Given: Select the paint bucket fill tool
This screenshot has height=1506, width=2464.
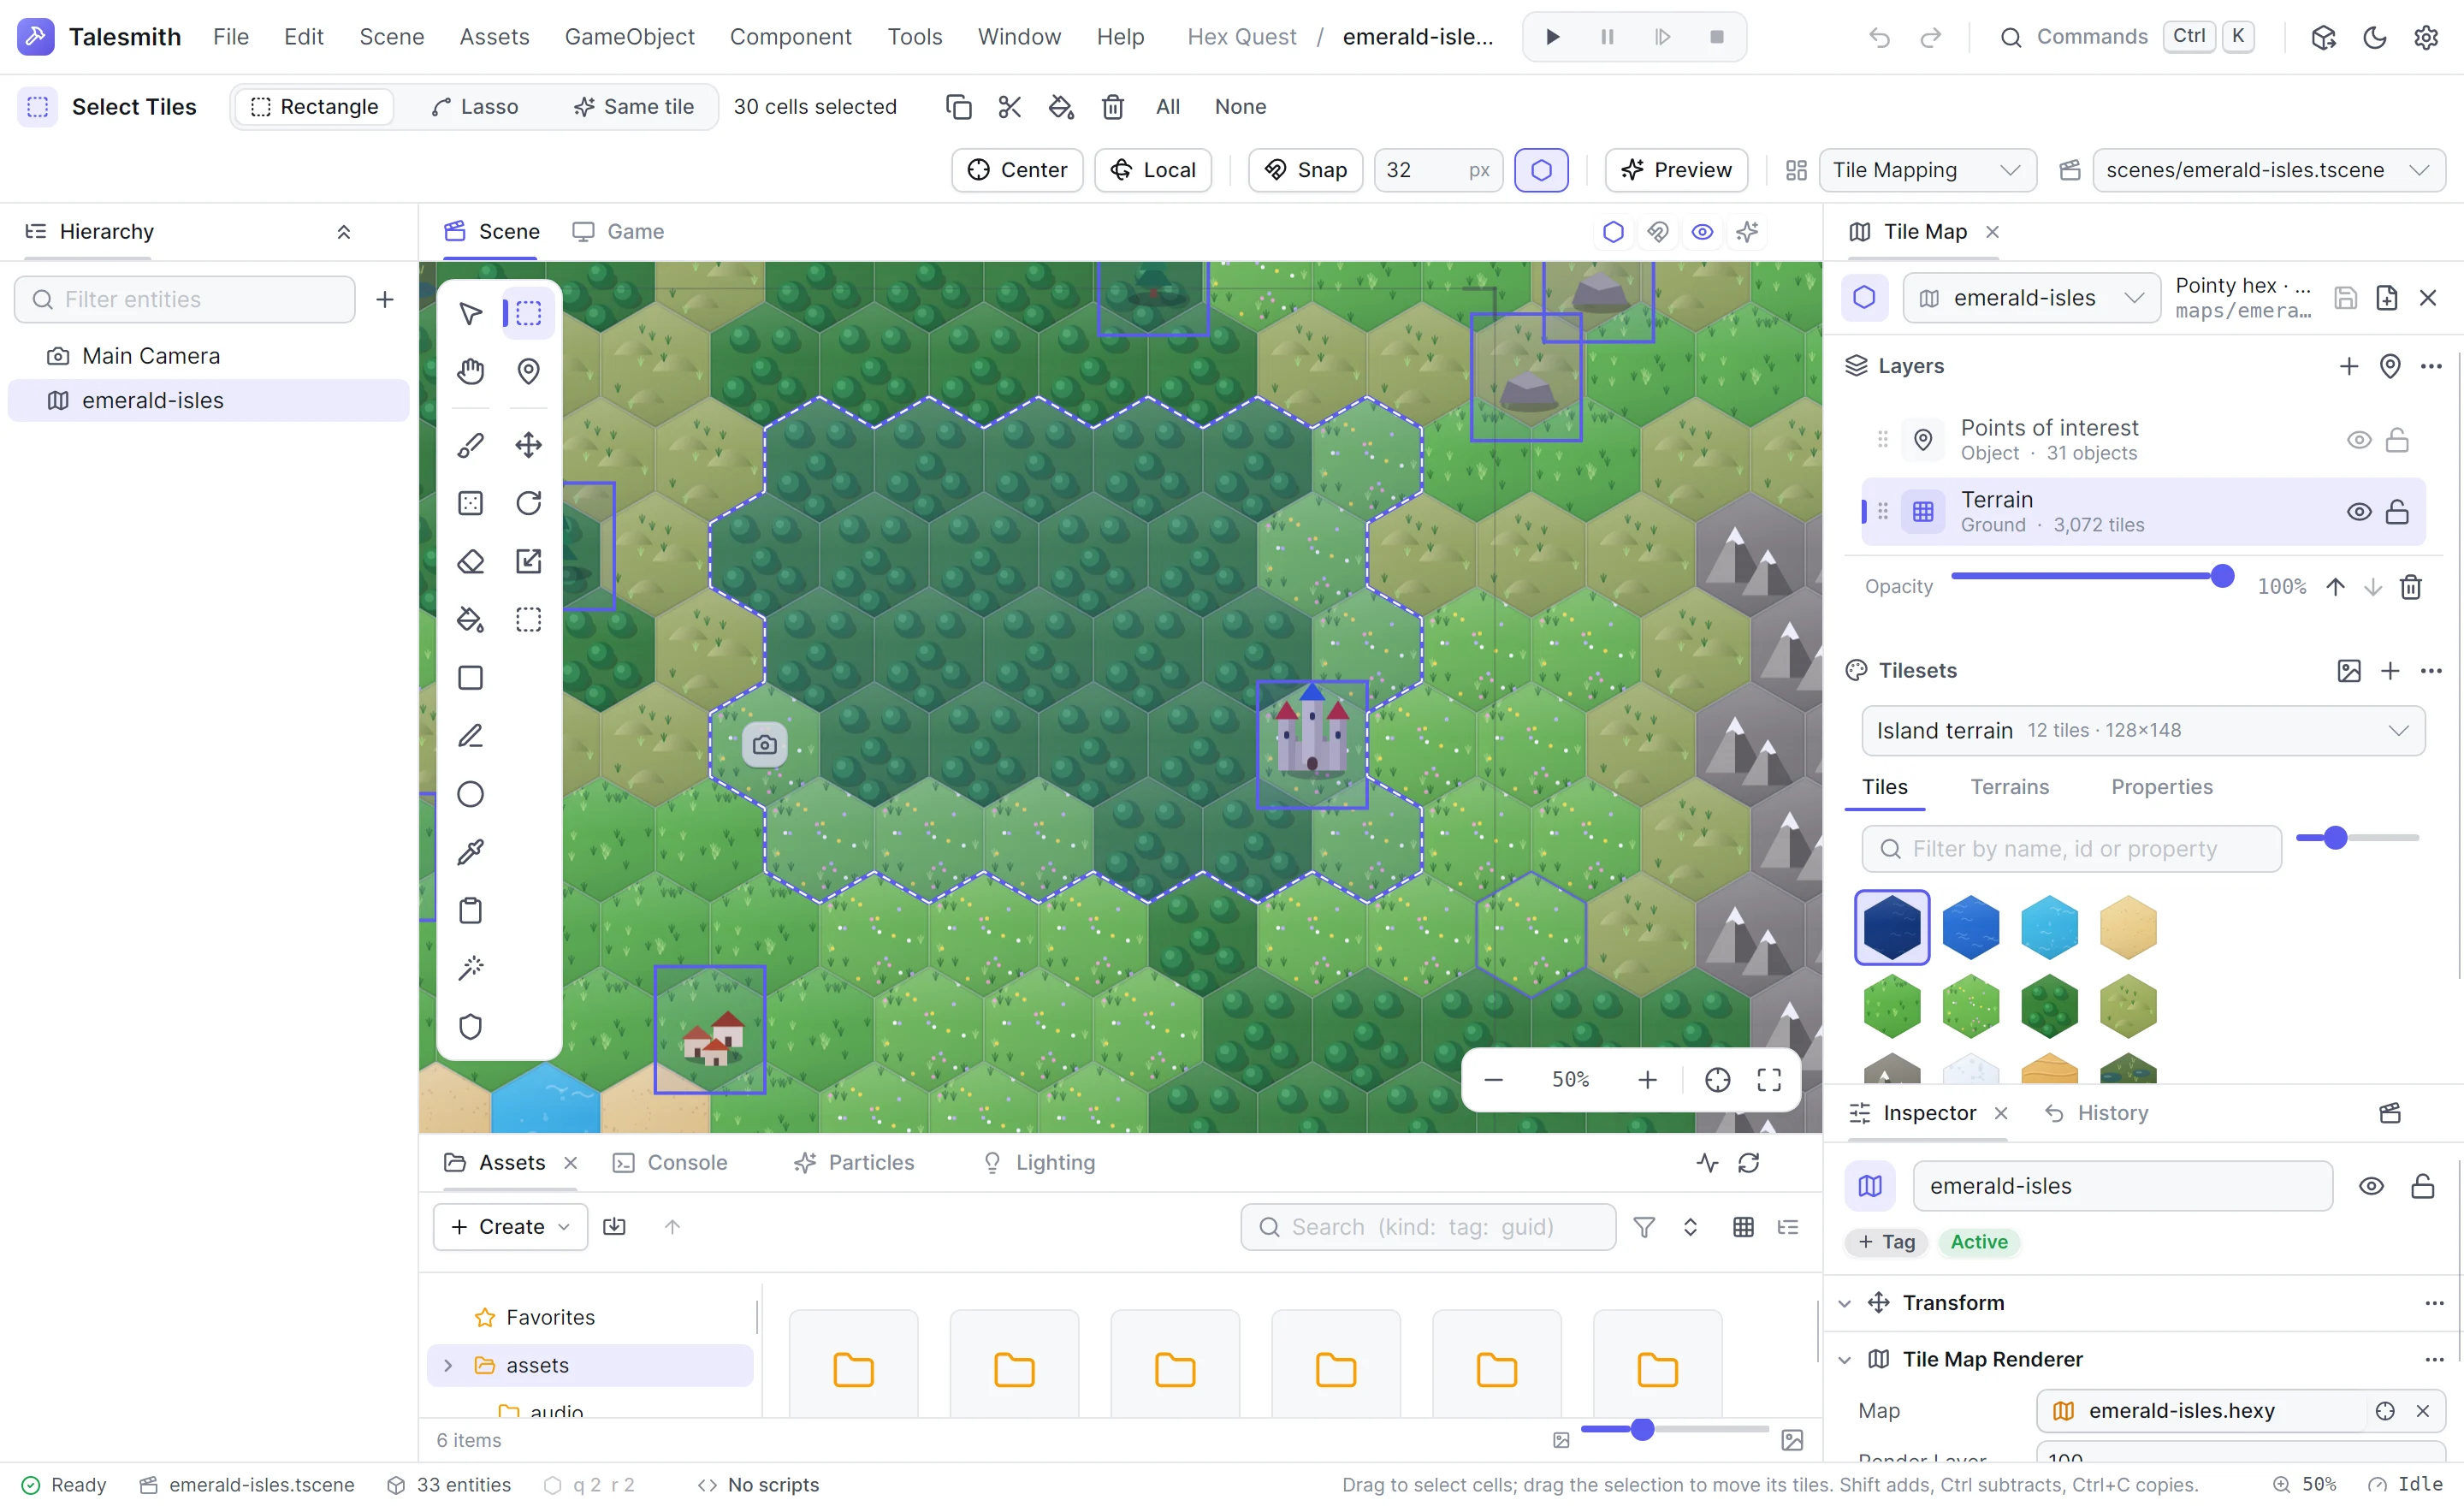Looking at the screenshot, I should coord(470,620).
